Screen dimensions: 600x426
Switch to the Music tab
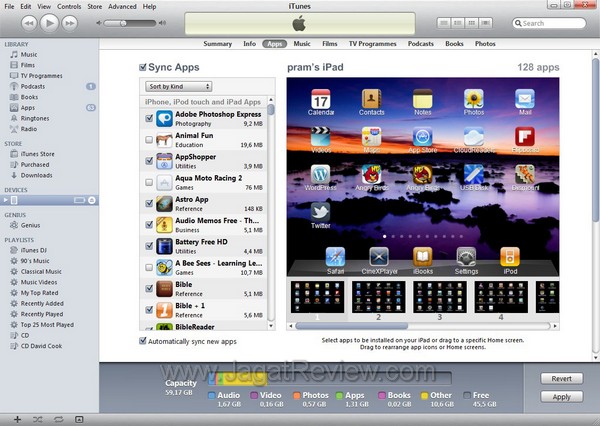click(302, 44)
